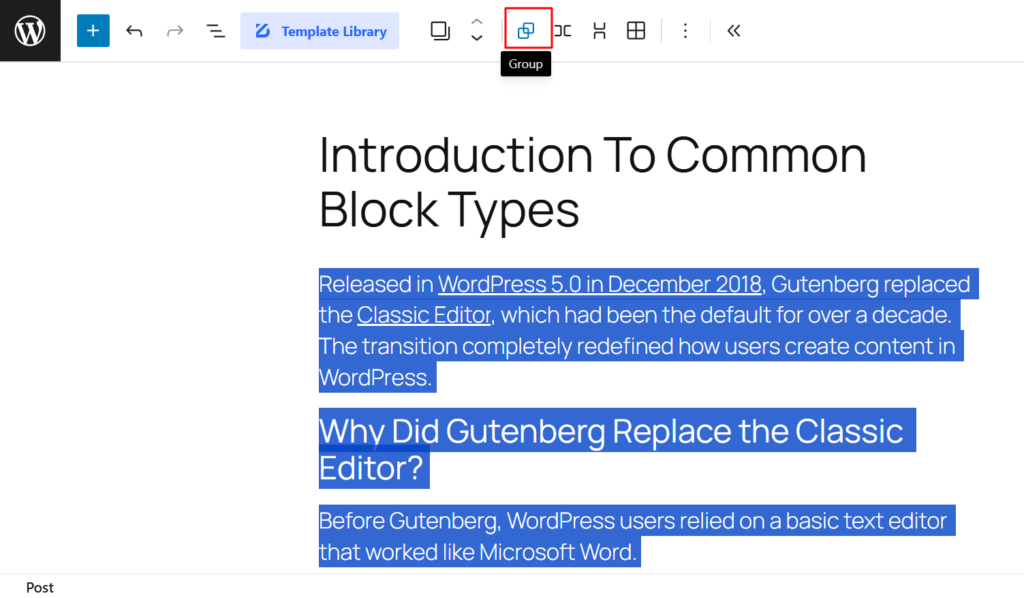Collapse the block toolbar with double chevron
Viewport: 1024px width, 598px height.
click(x=733, y=31)
